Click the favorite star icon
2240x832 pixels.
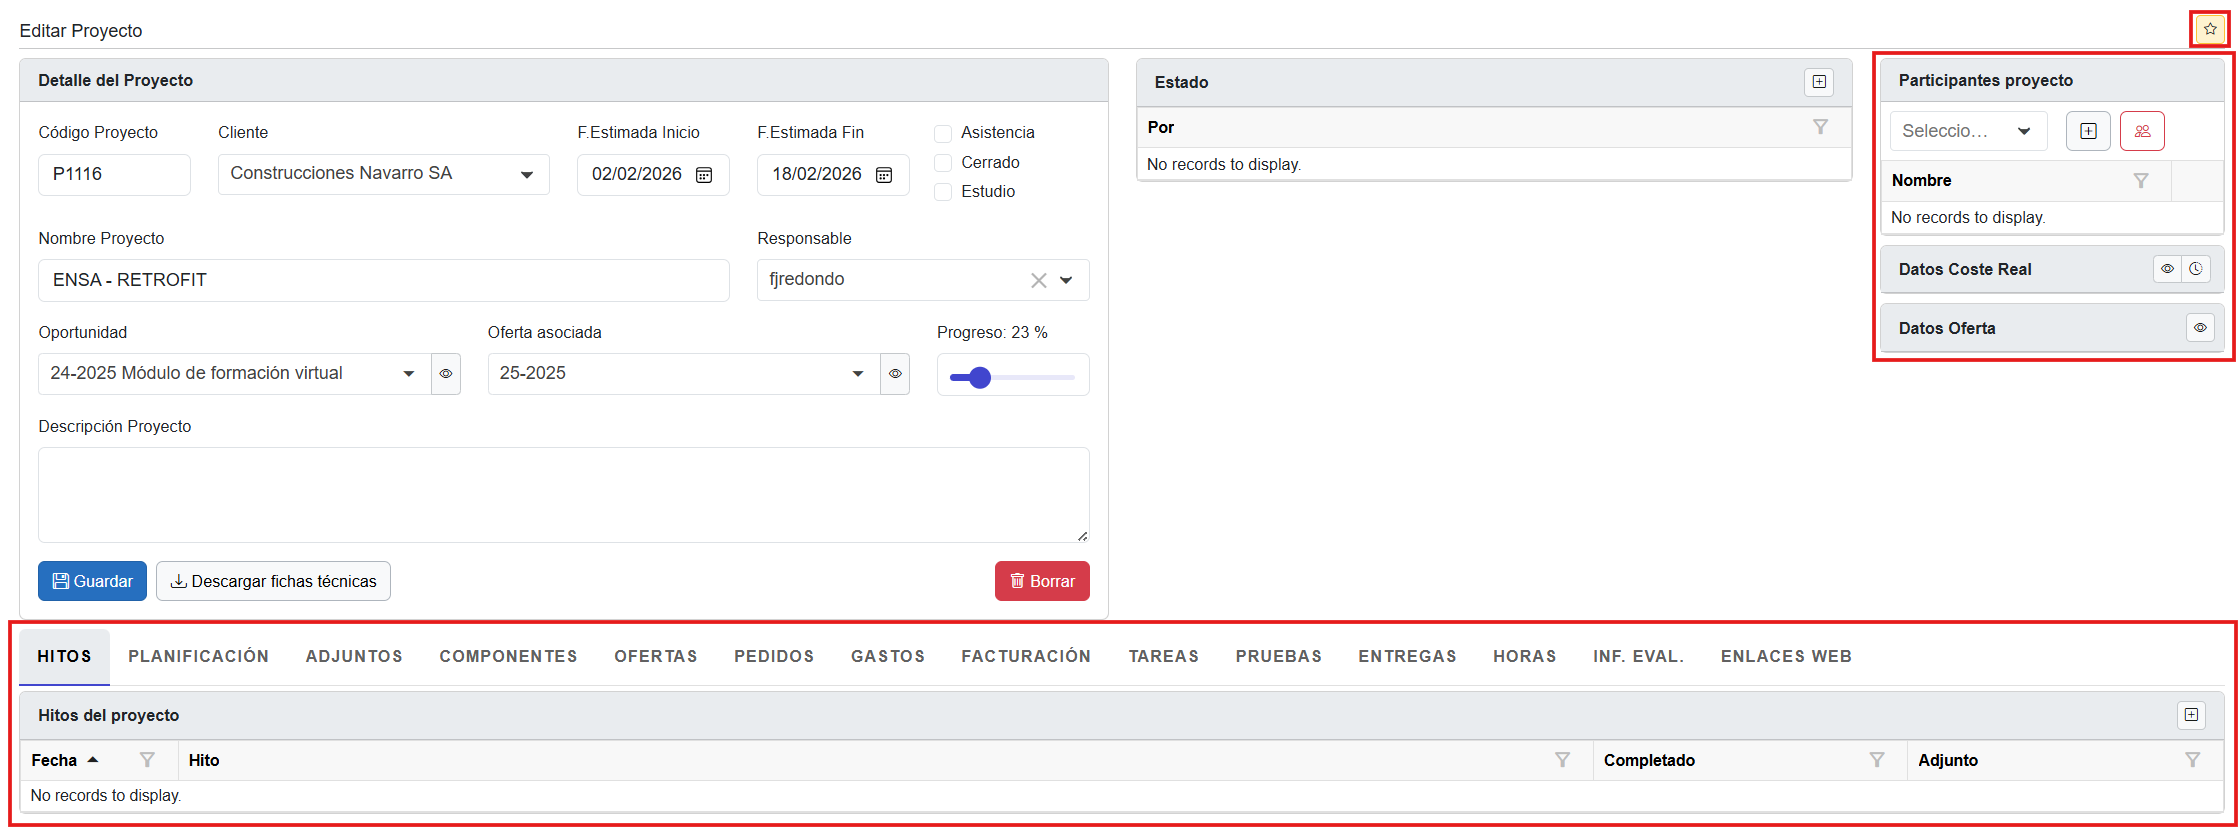point(2210,29)
